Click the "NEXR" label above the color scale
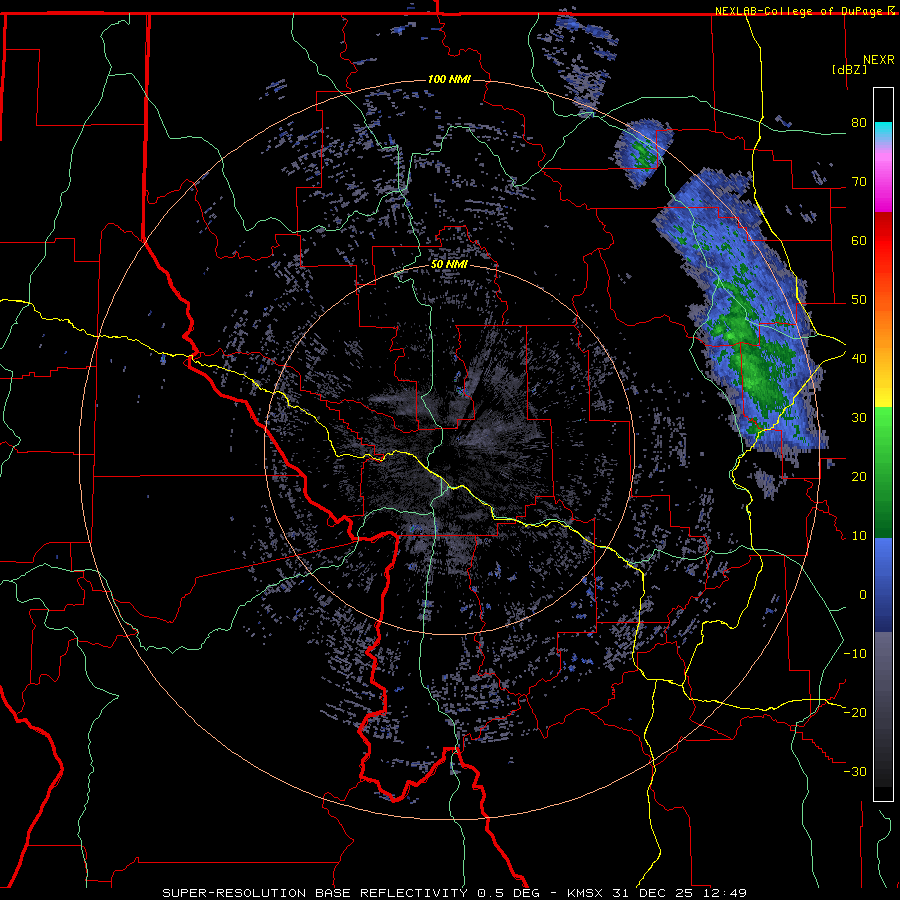 tap(878, 60)
